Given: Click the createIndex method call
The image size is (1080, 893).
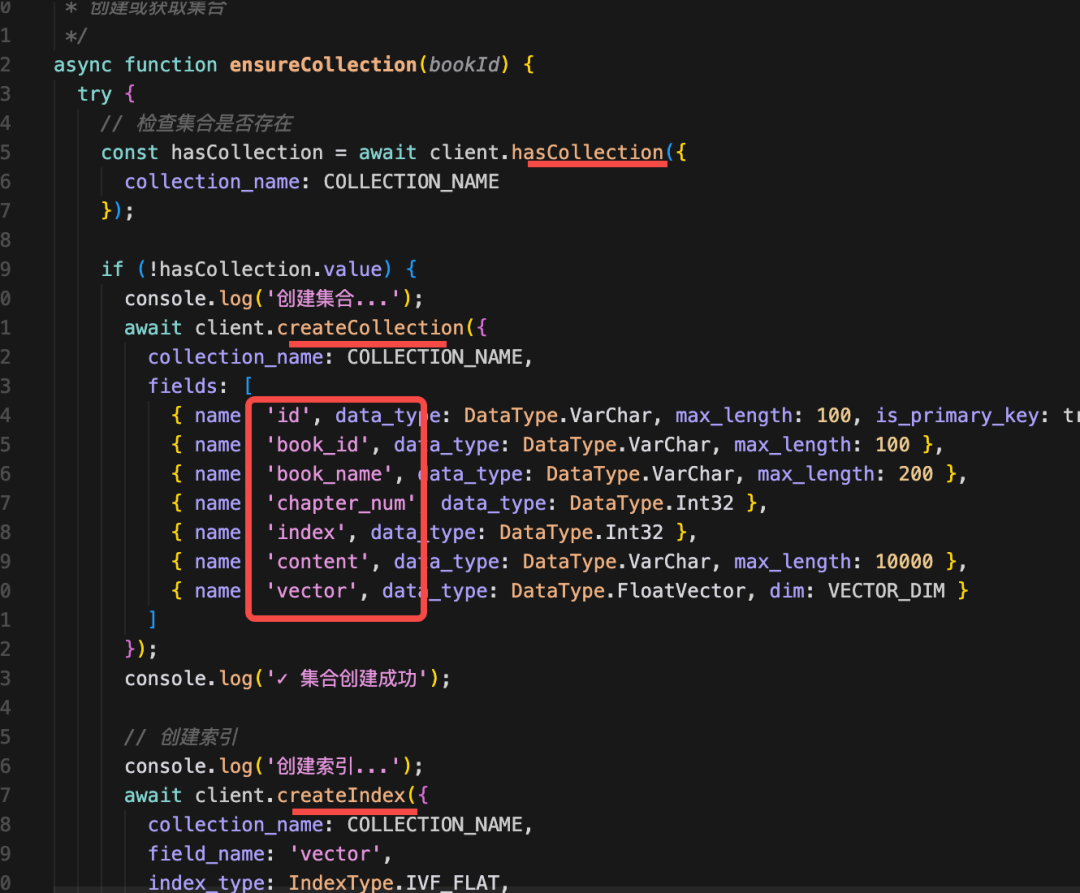Looking at the screenshot, I should click(342, 795).
